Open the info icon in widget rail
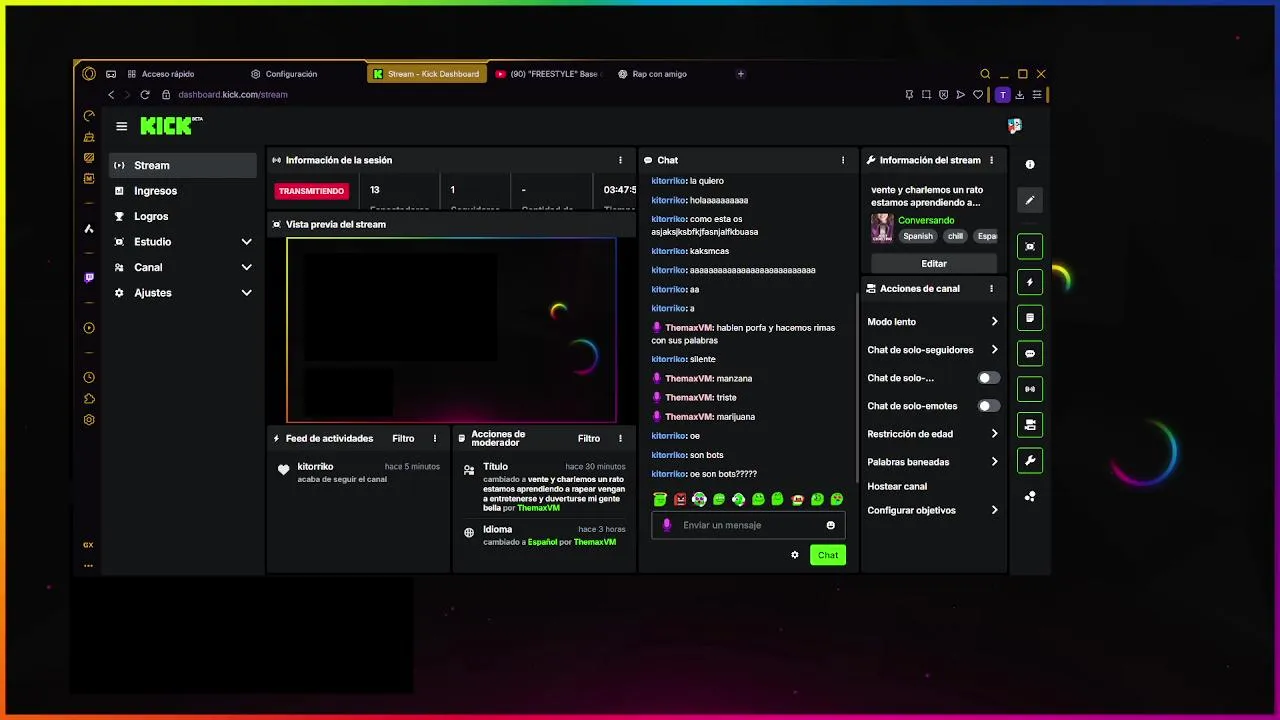Image resolution: width=1280 pixels, height=720 pixels. (x=1030, y=164)
